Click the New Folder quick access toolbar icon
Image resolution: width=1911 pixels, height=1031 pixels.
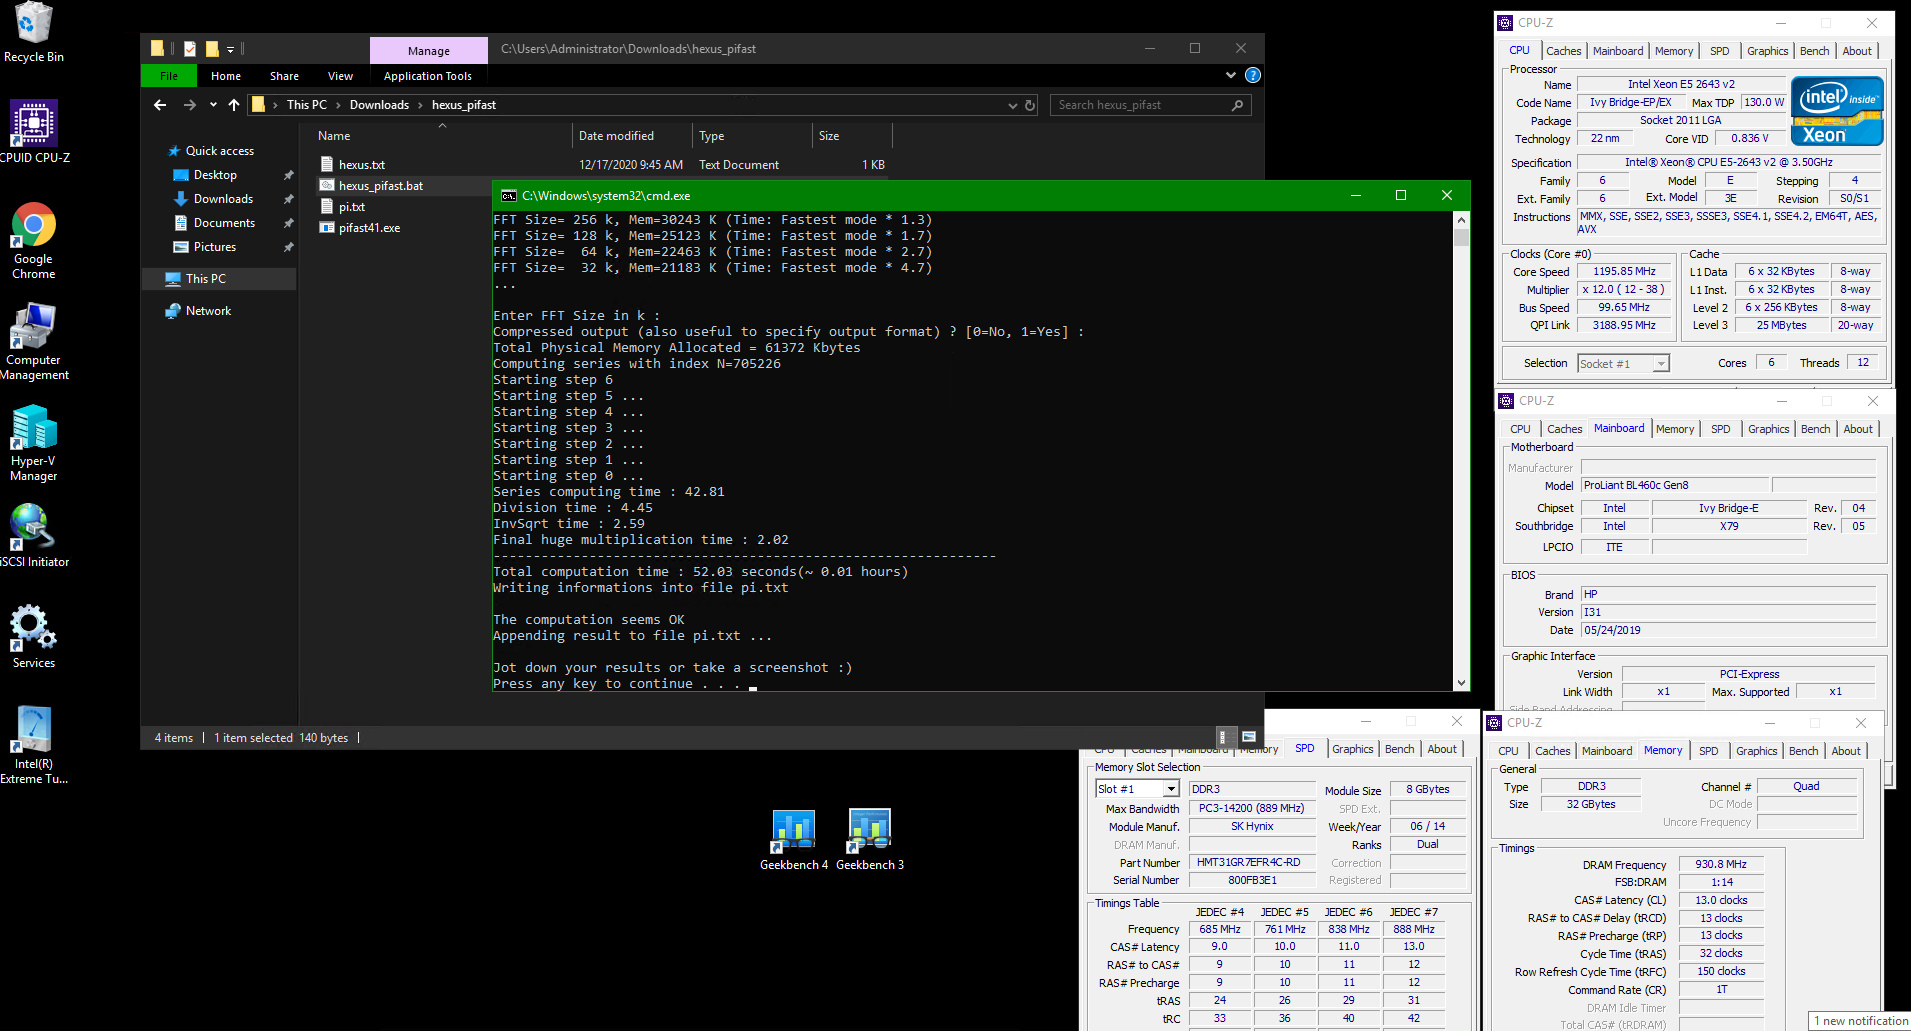coord(212,48)
